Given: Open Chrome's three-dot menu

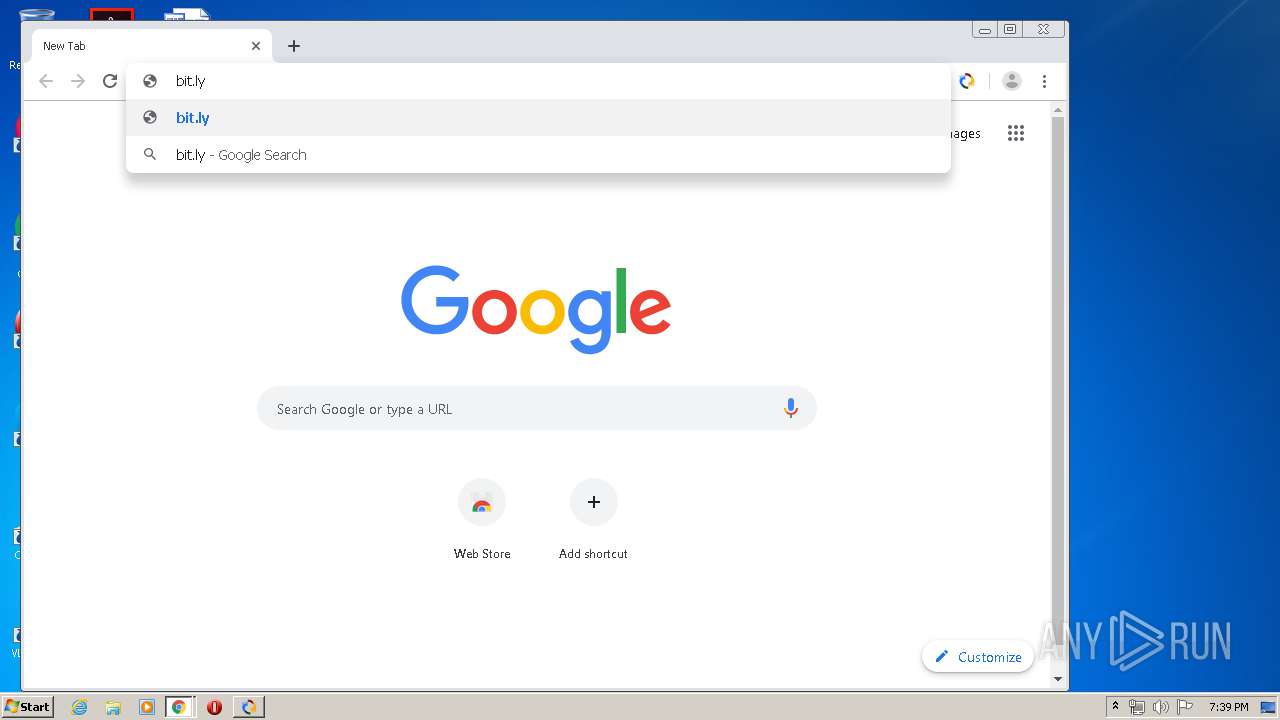Looking at the screenshot, I should point(1044,81).
